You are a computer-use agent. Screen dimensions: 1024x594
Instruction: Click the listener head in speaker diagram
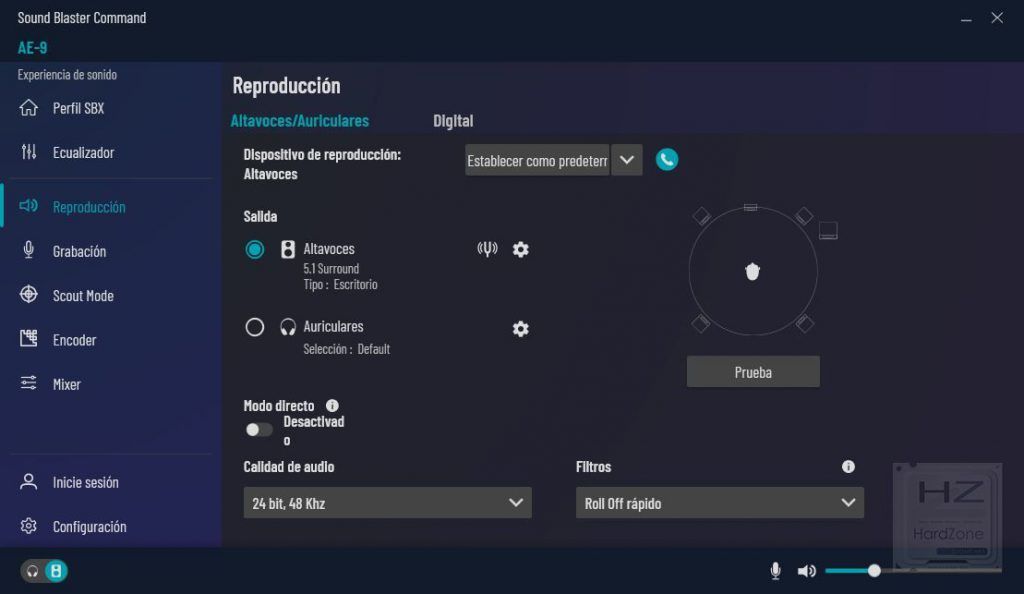point(752,272)
